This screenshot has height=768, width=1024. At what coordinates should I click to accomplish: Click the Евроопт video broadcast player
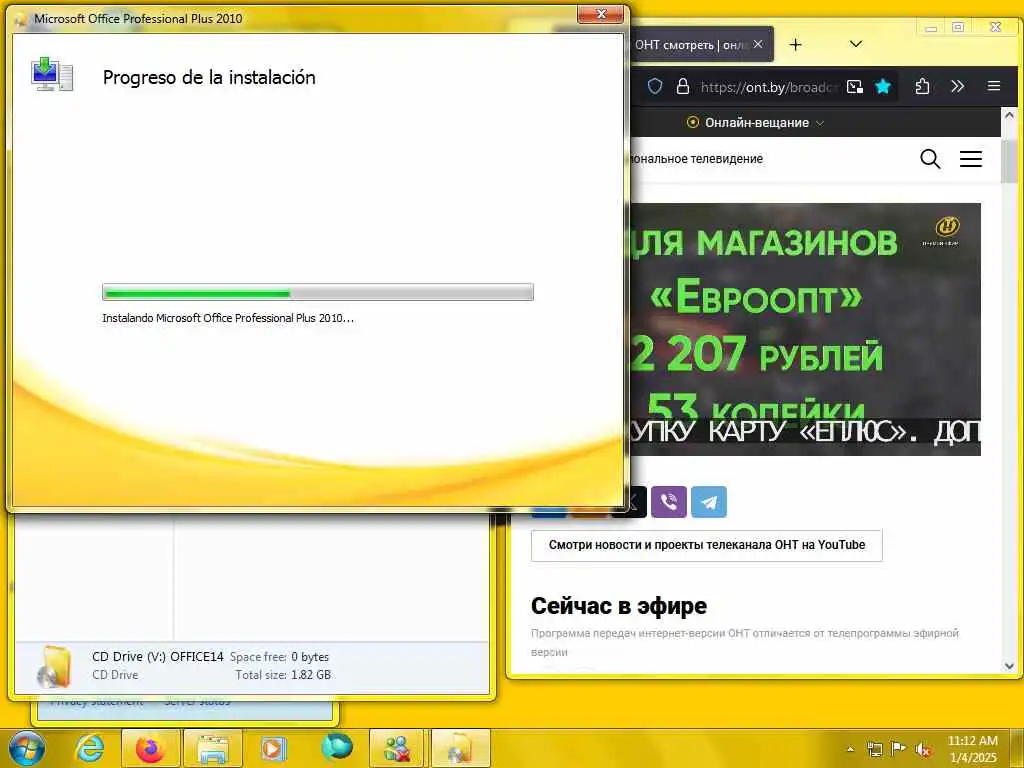pos(805,329)
